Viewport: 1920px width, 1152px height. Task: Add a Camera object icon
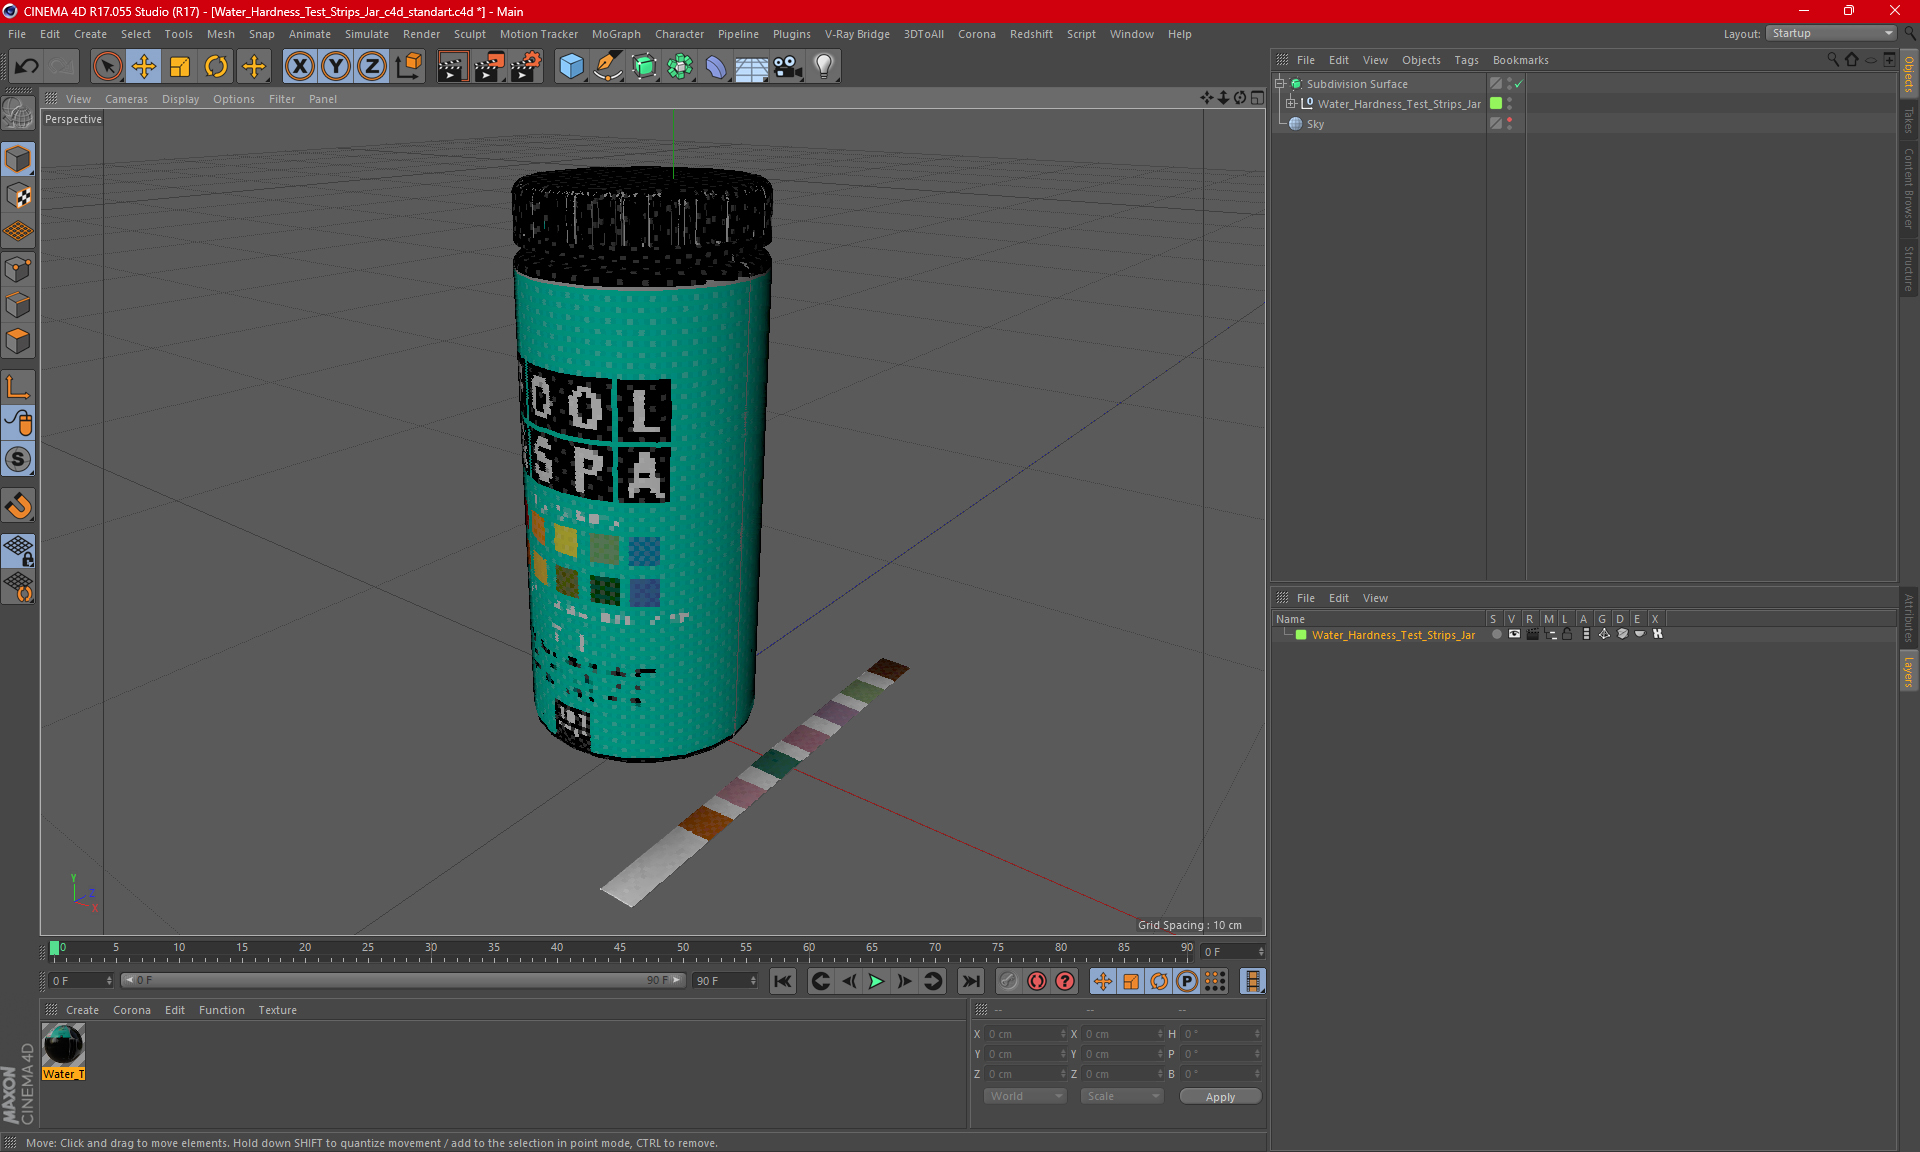click(788, 67)
